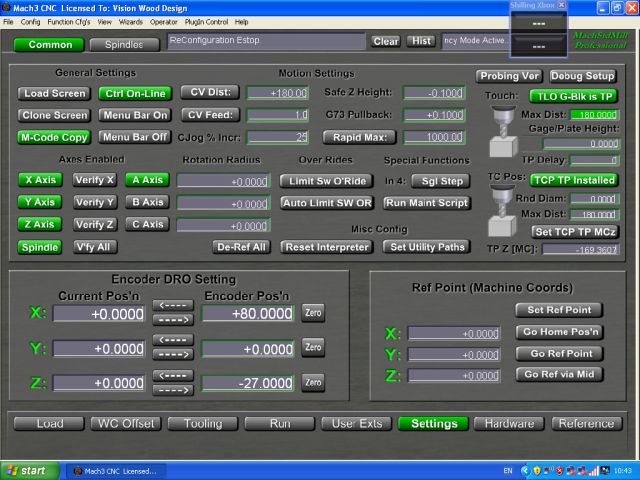Screen dimensions: 640x480
Task: Open the Operator menu
Action: 164,22
